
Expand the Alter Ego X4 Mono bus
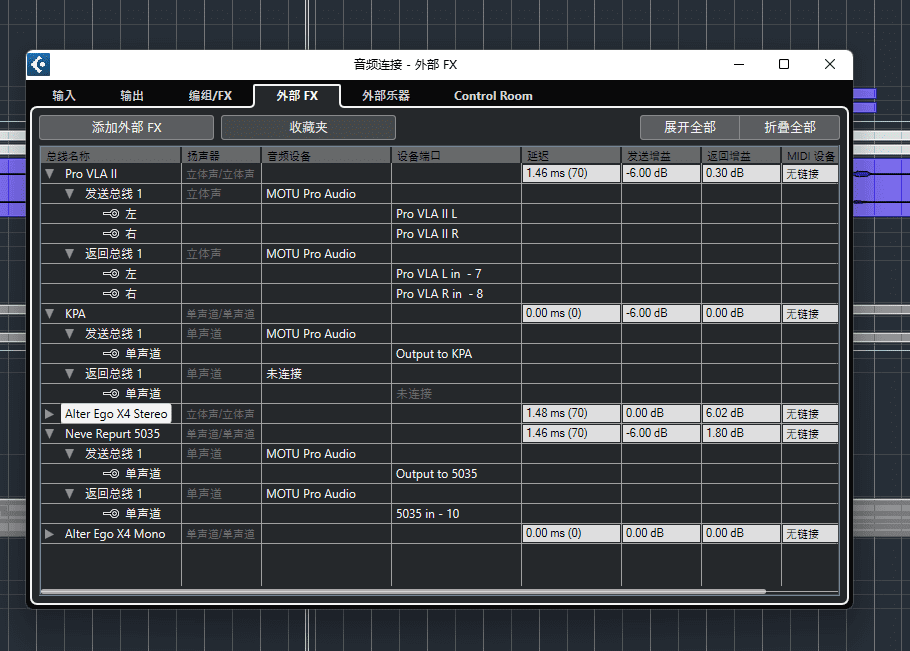point(50,534)
